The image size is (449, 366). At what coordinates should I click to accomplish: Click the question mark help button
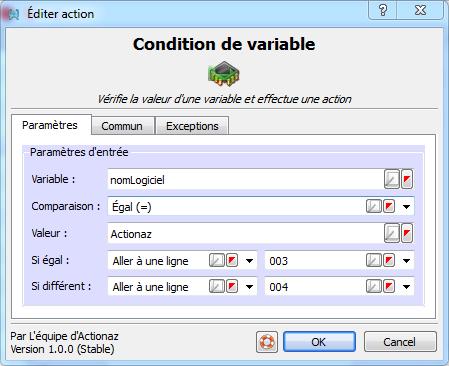click(x=383, y=11)
